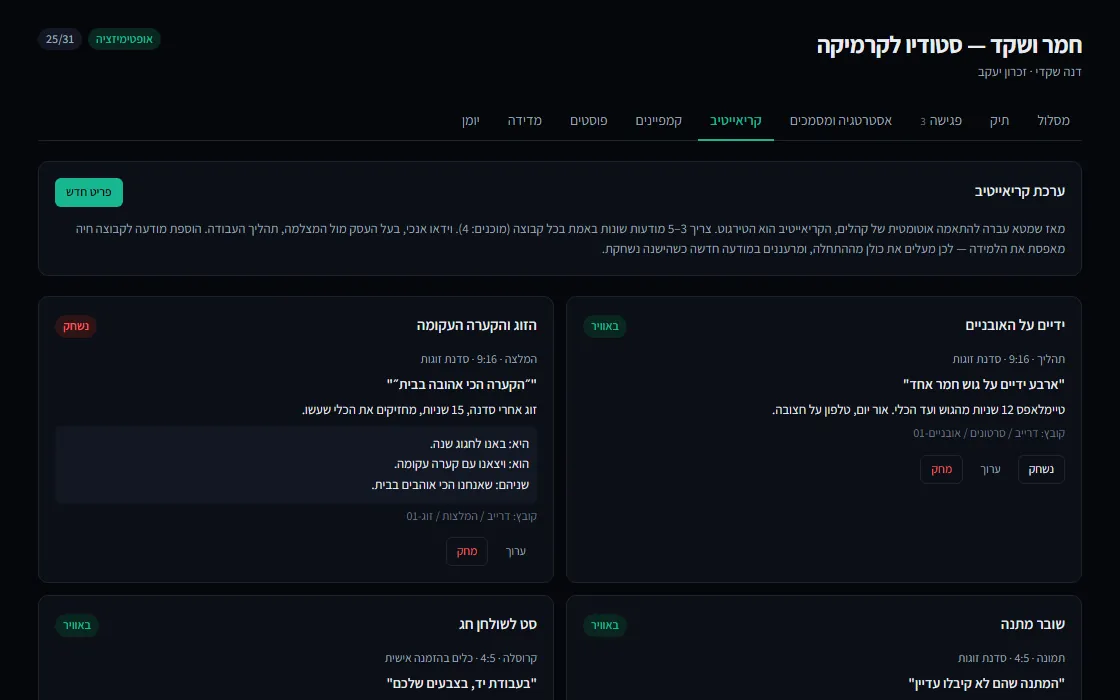This screenshot has width=1120, height=700.
Task: Click the line הוא: ויצאנו עם קערה עקומה.
Action: click(461, 464)
